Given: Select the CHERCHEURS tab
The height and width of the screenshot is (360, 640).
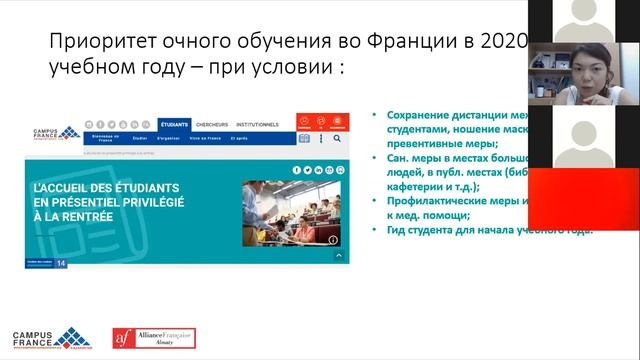Looking at the screenshot, I should pos(212,124).
